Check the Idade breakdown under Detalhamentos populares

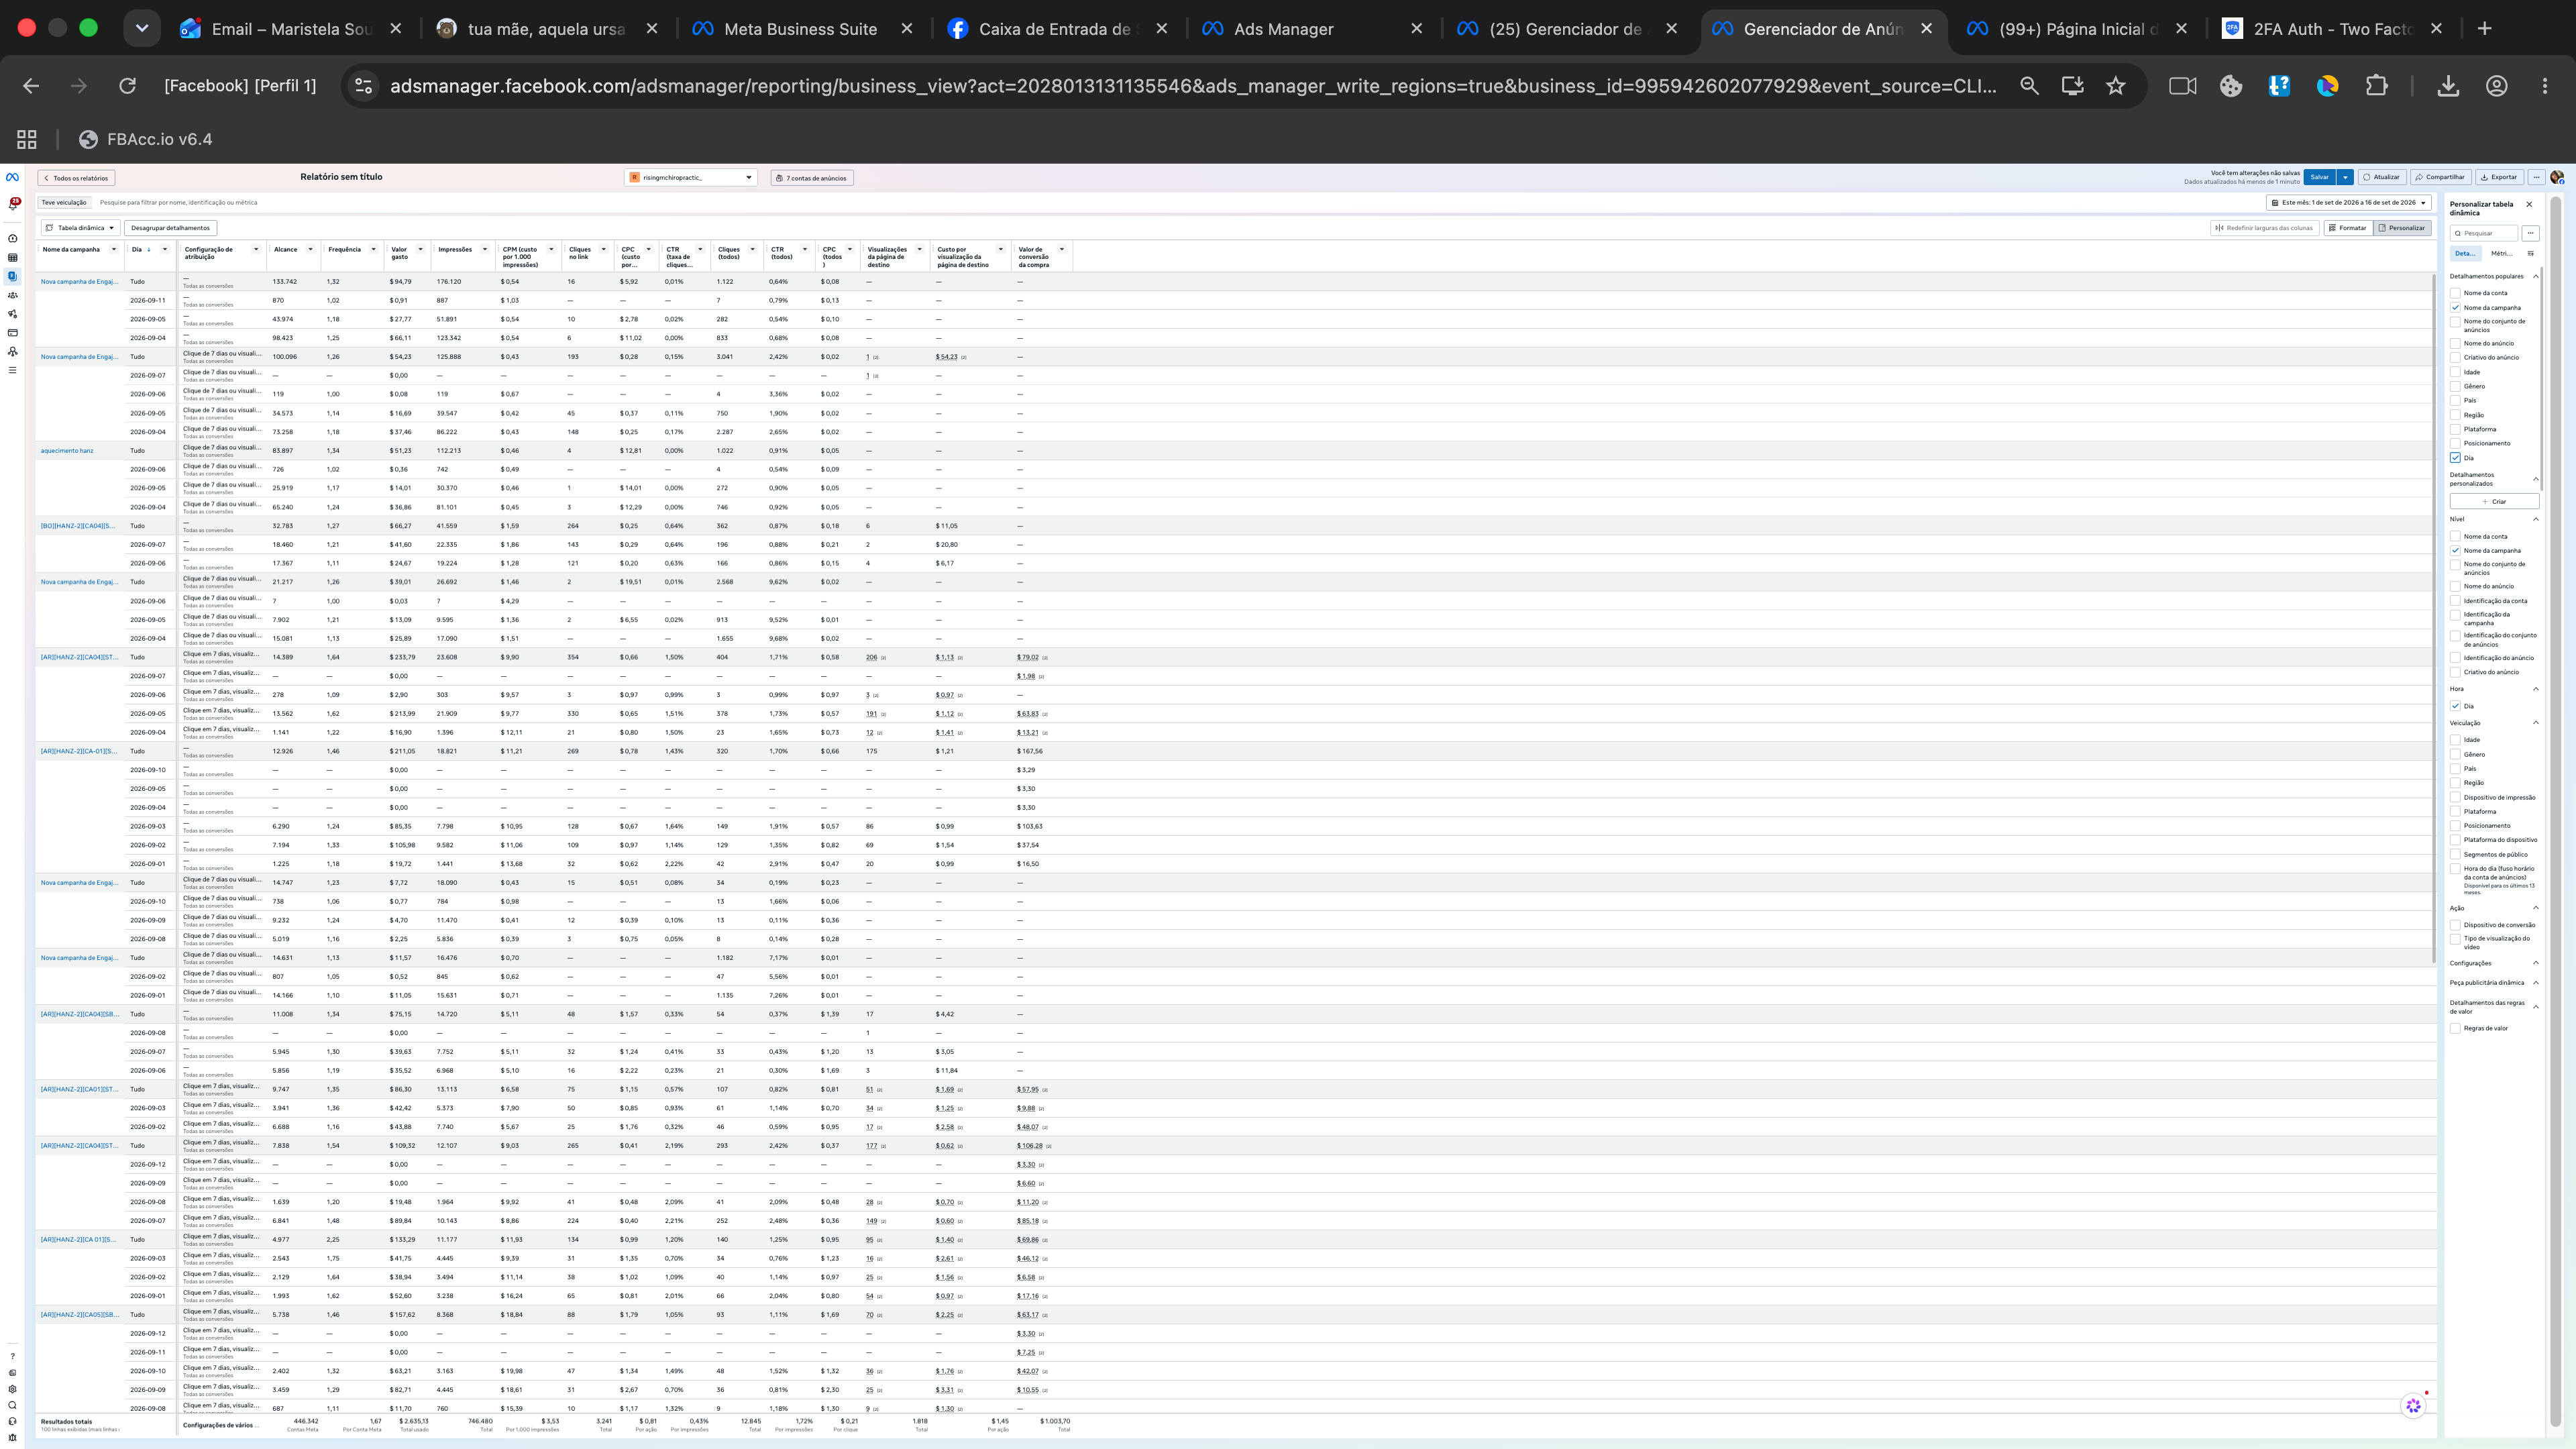2455,372
